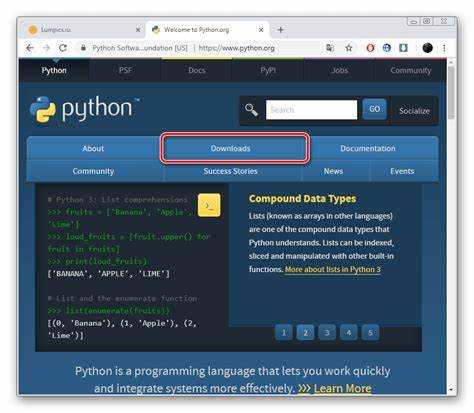Bookmark page with the star icon
The width and height of the screenshot is (474, 413).
coord(349,48)
